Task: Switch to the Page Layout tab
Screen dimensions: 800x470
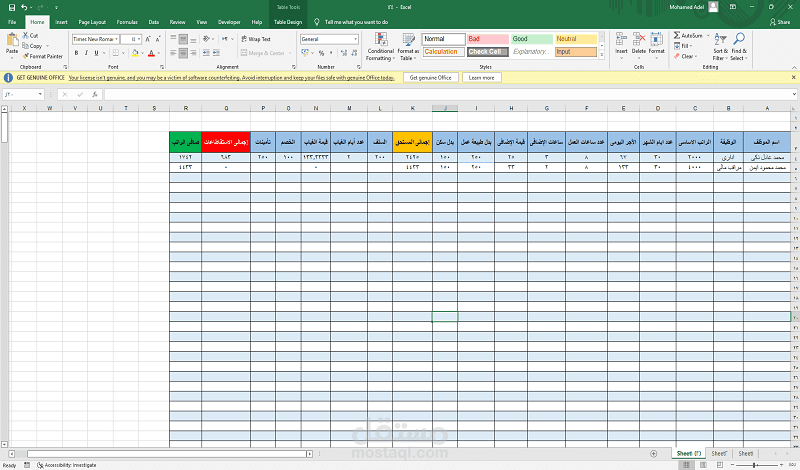Action: tap(92, 22)
